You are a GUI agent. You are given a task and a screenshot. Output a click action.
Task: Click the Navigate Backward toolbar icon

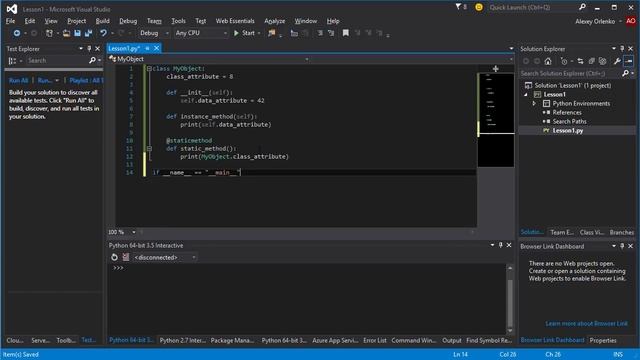coord(16,33)
